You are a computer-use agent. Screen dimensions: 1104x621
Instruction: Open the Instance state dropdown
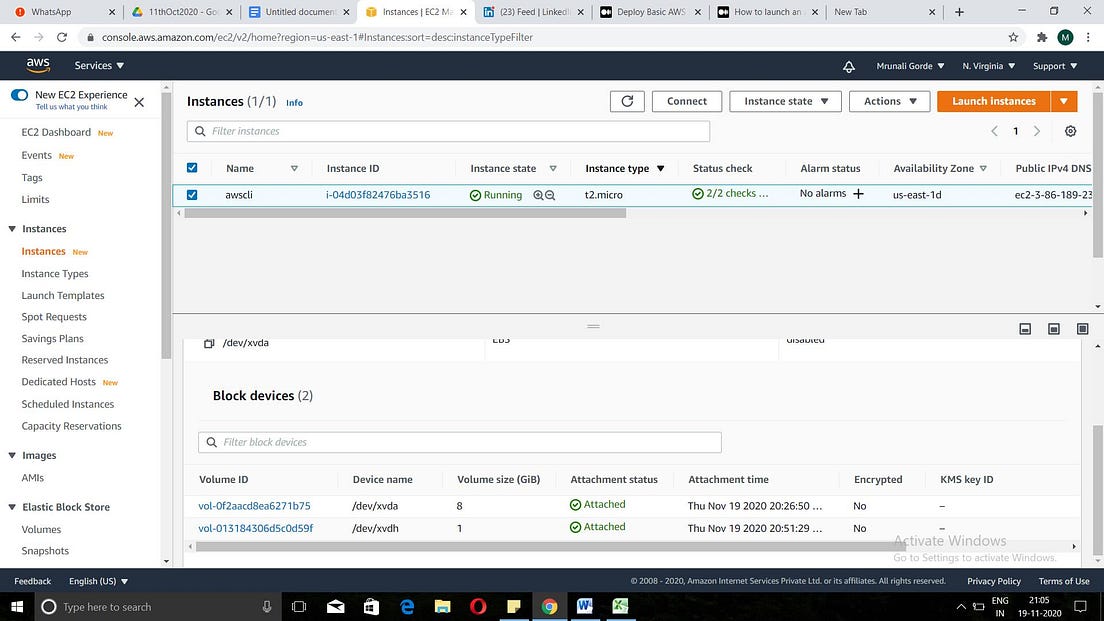785,101
